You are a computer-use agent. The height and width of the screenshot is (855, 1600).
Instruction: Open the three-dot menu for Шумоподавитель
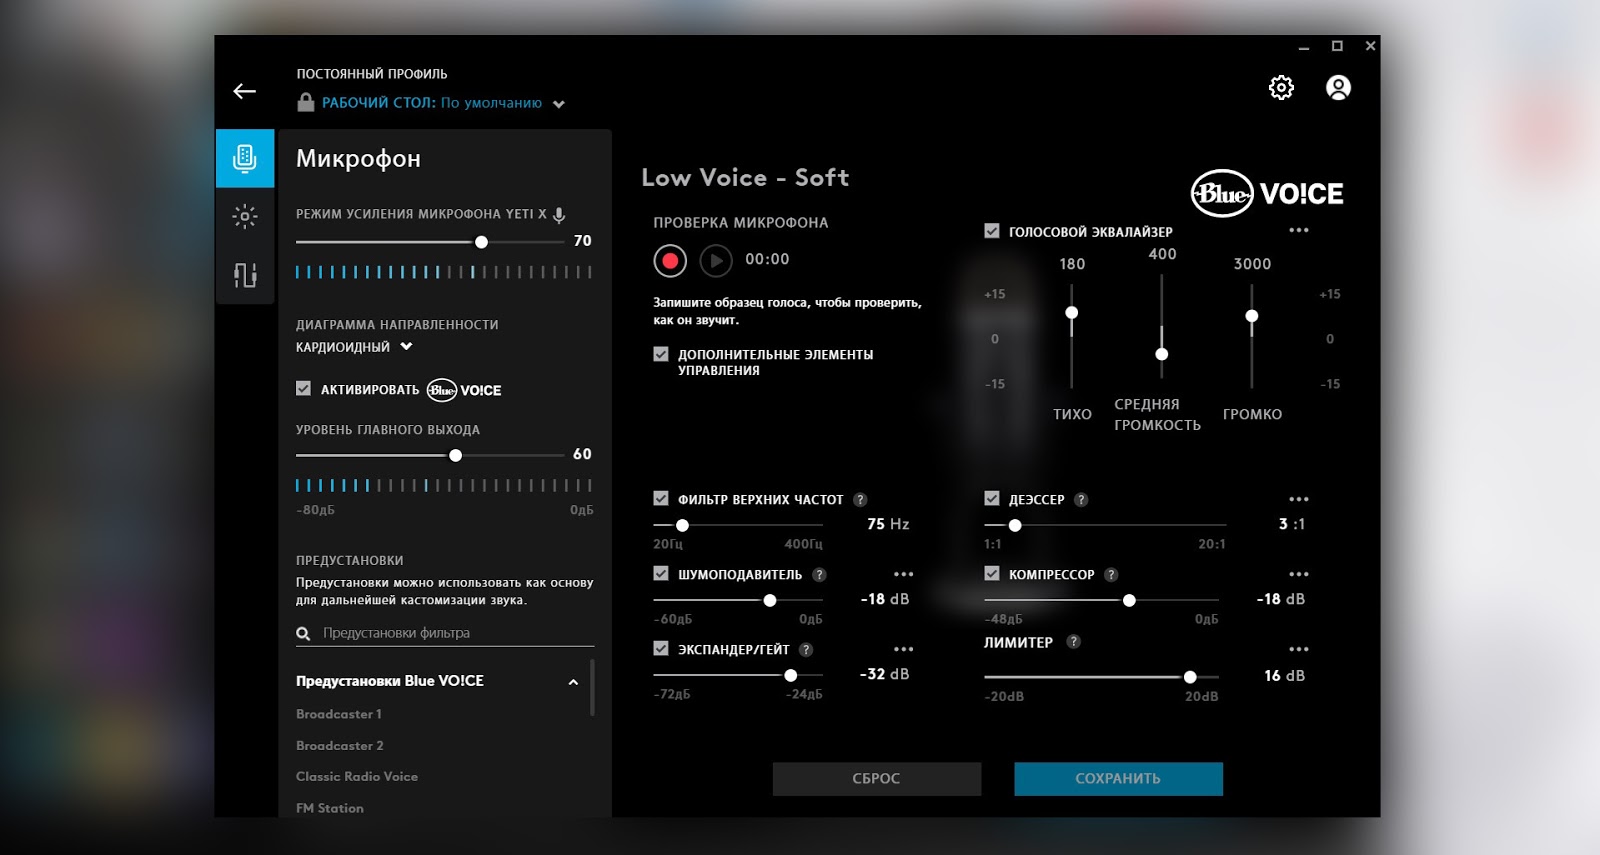903,574
